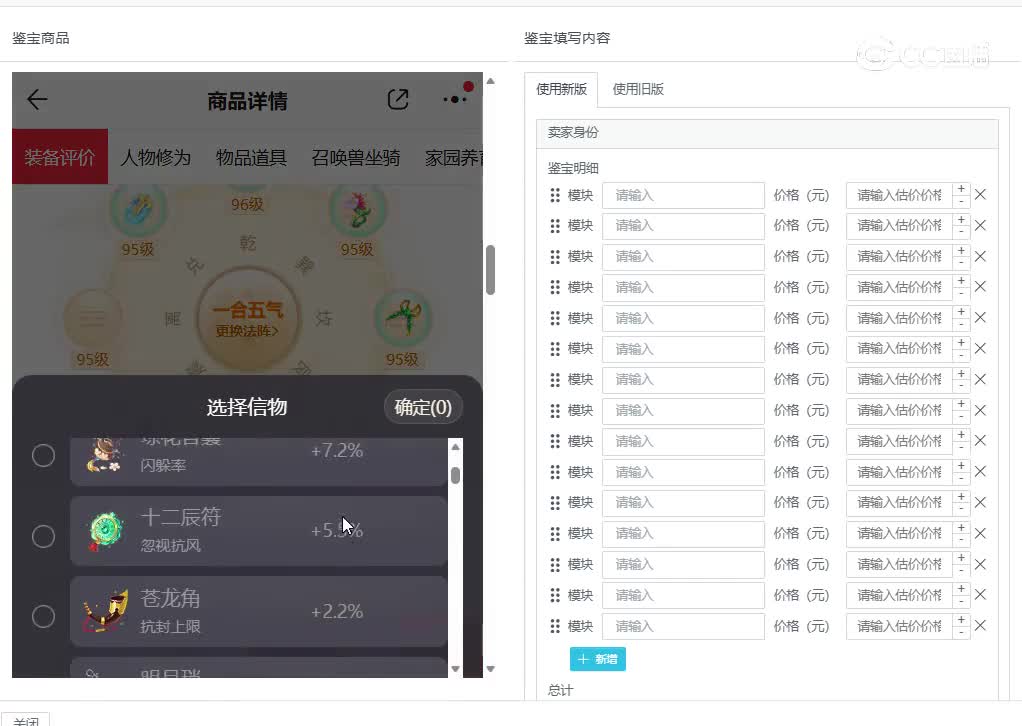Open the 人物修为 tab

pos(156,157)
